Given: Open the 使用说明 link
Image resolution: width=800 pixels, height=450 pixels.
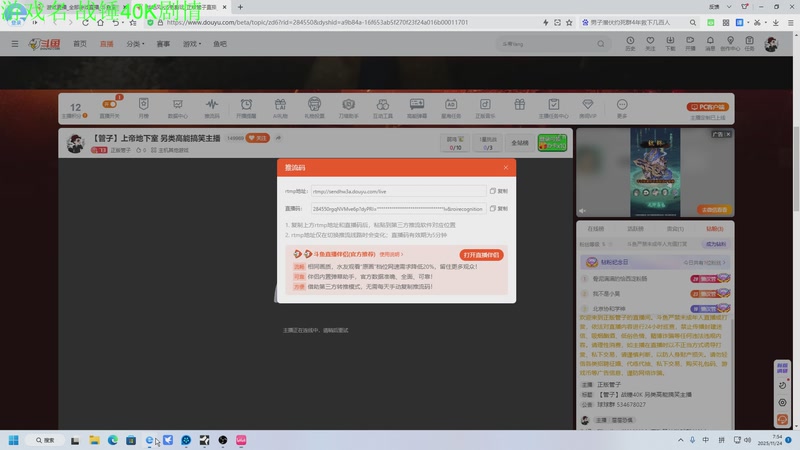Looking at the screenshot, I should [x=391, y=254].
